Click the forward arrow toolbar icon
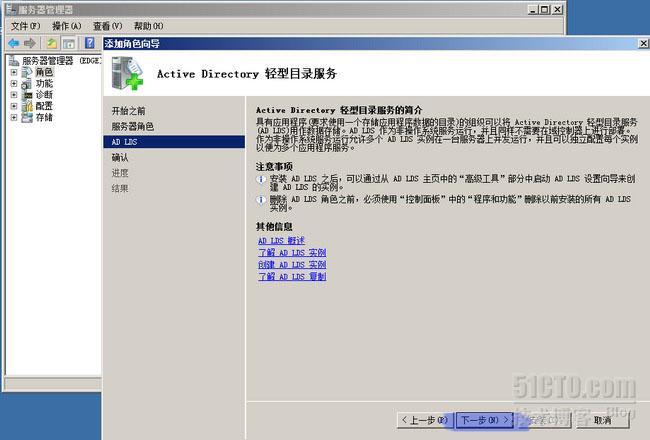Screen dimensions: 650x440 (x=30, y=43)
